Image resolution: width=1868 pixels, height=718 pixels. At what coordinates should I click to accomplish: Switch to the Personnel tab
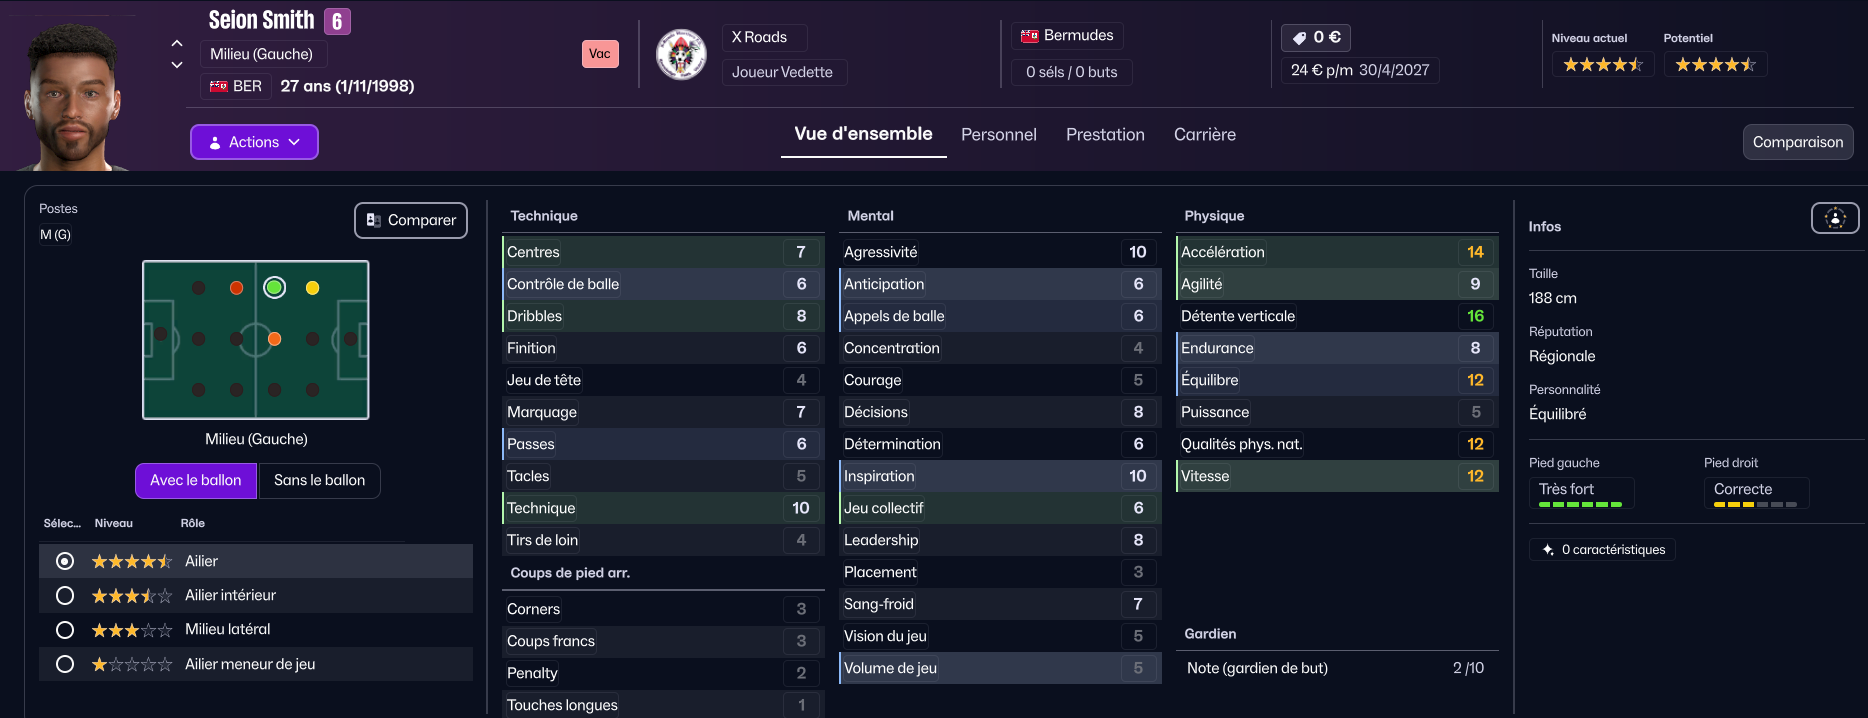[x=998, y=135]
